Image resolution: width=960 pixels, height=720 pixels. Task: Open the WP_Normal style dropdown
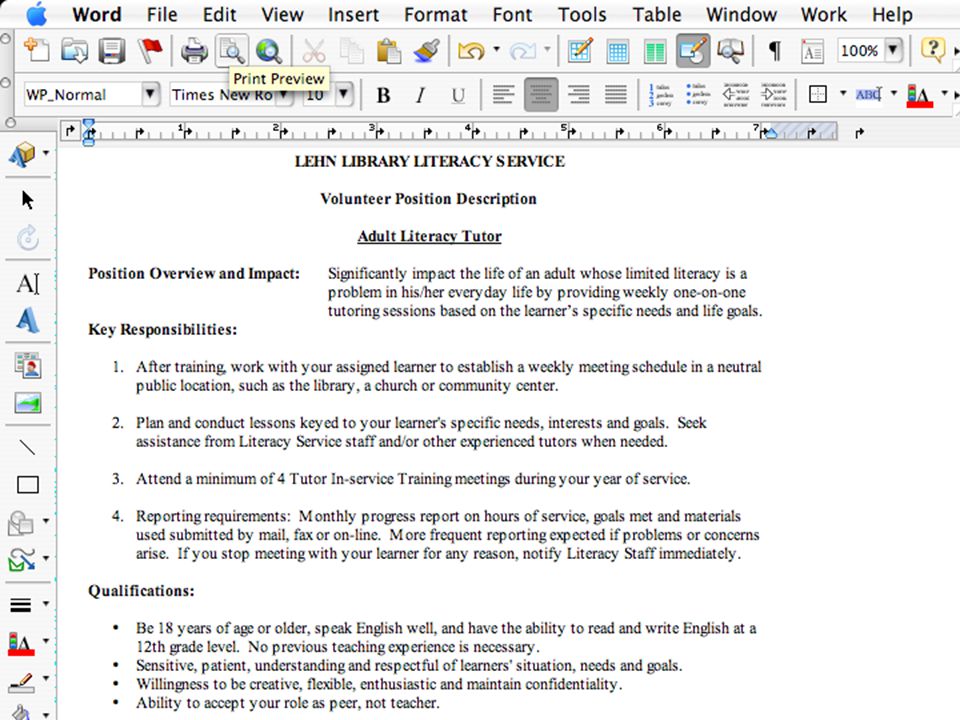point(149,94)
